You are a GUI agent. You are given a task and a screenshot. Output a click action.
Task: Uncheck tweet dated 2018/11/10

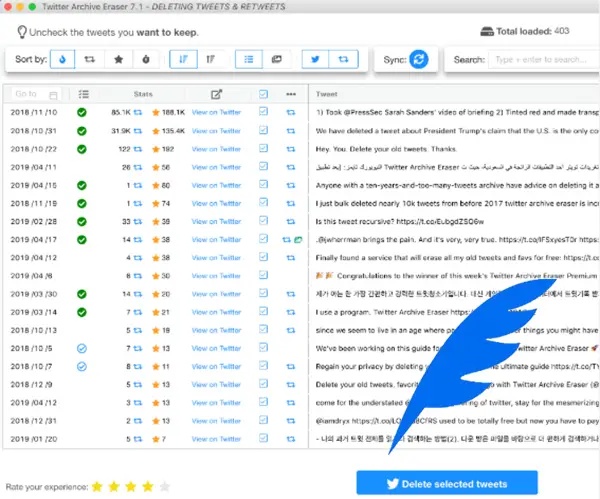263,111
